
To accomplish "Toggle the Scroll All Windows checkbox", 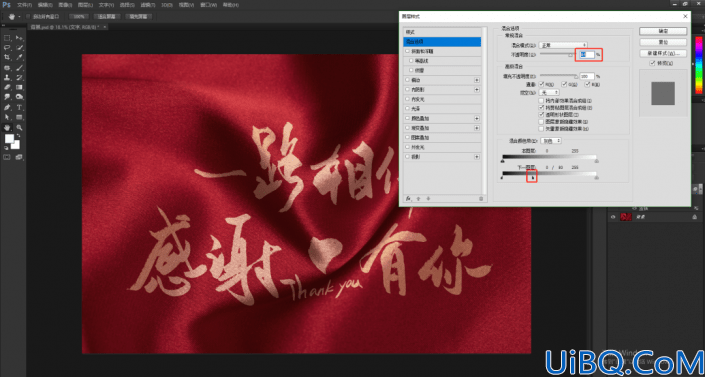I will pyautogui.click(x=28, y=17).
